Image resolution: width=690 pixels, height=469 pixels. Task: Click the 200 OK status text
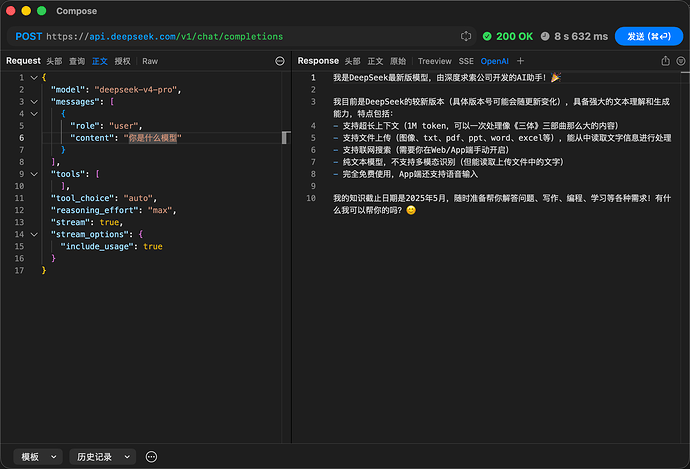514,37
